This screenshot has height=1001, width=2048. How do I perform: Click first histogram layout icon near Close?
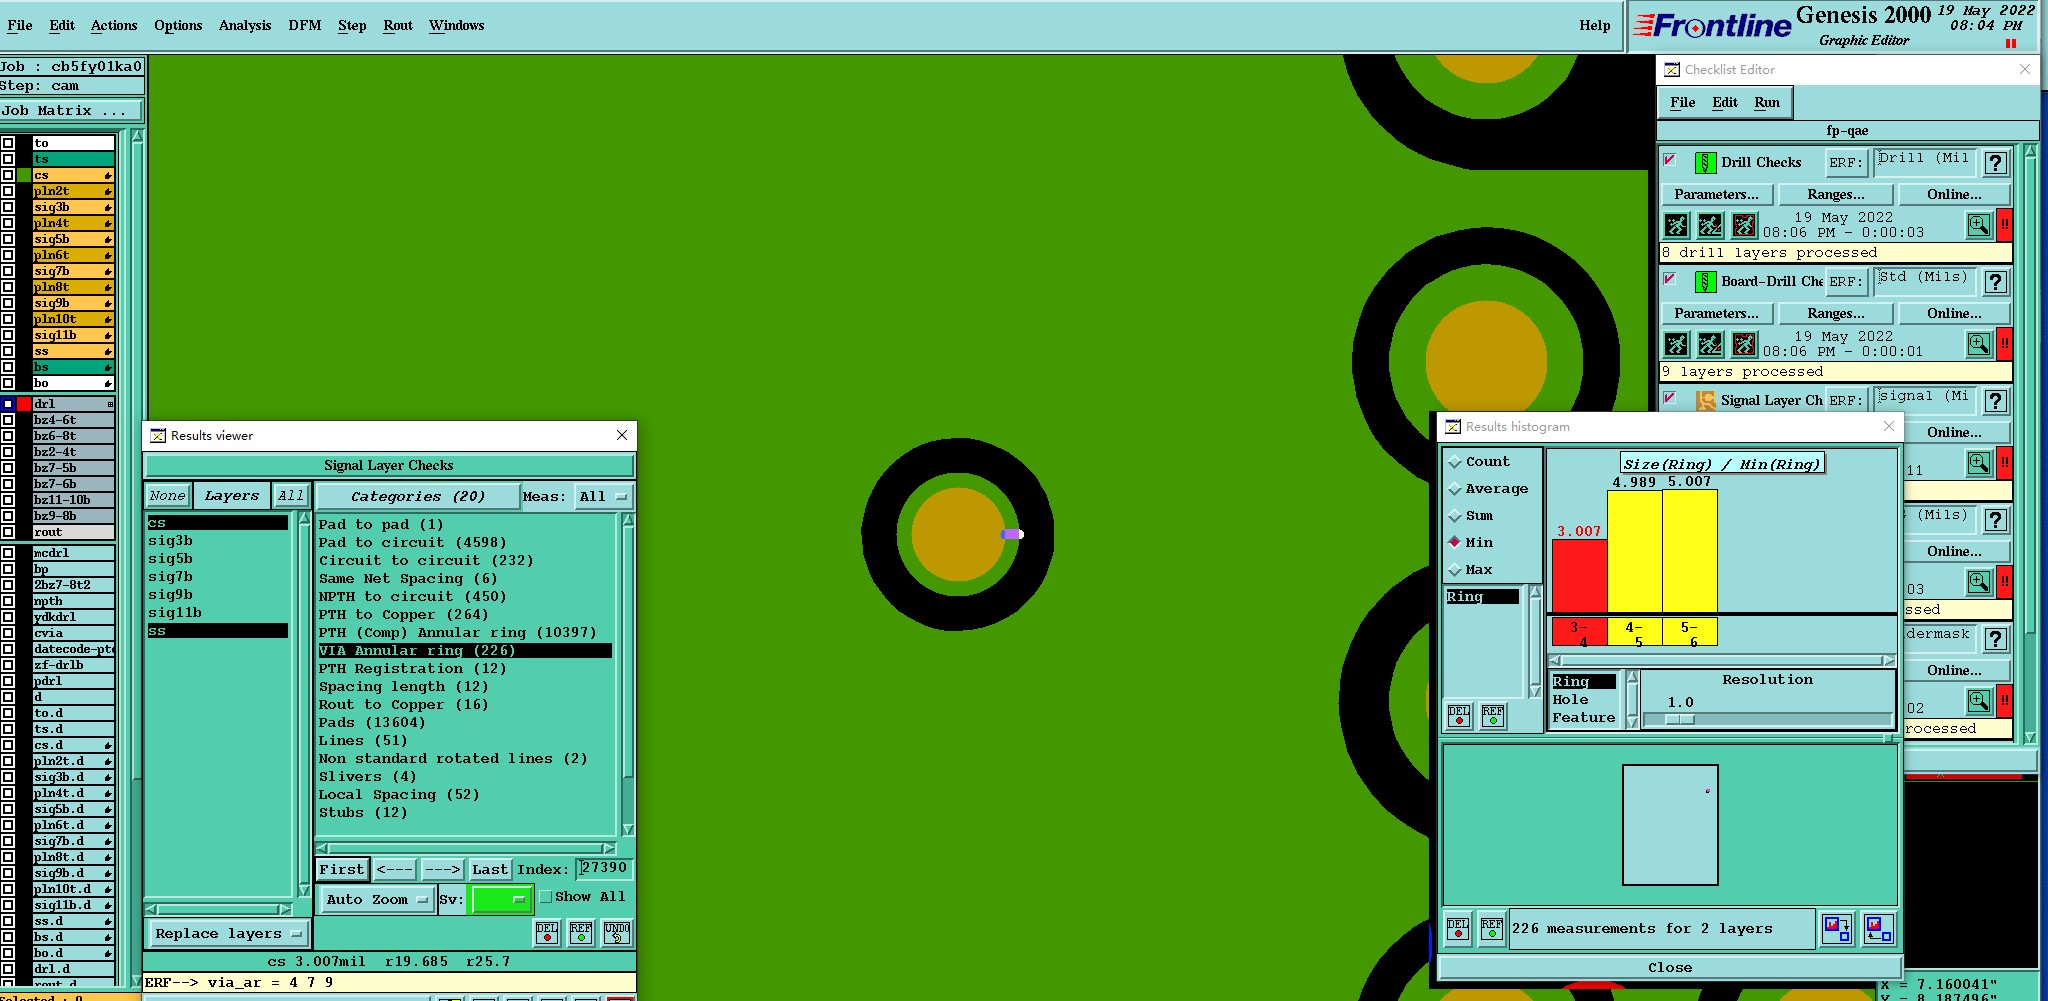click(x=1837, y=929)
